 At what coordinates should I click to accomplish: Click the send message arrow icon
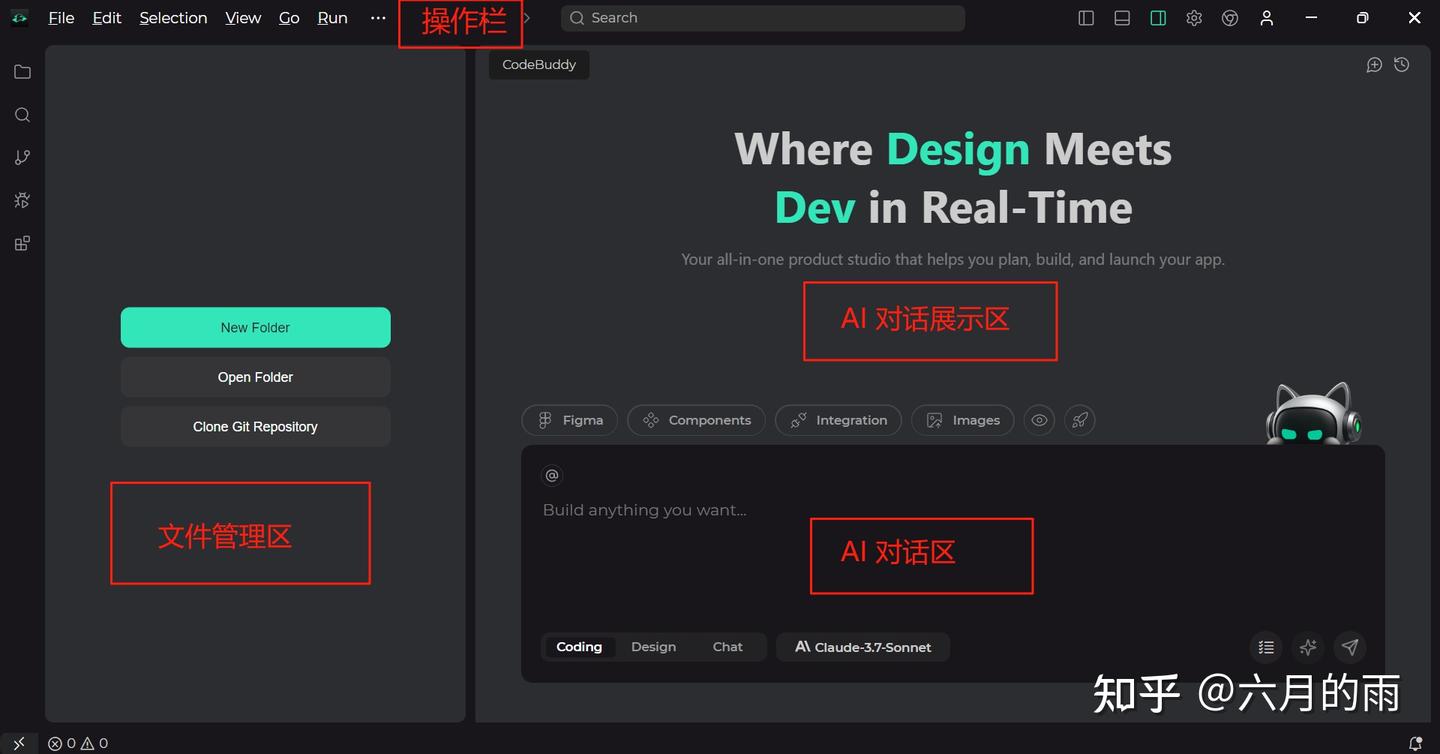click(1350, 647)
